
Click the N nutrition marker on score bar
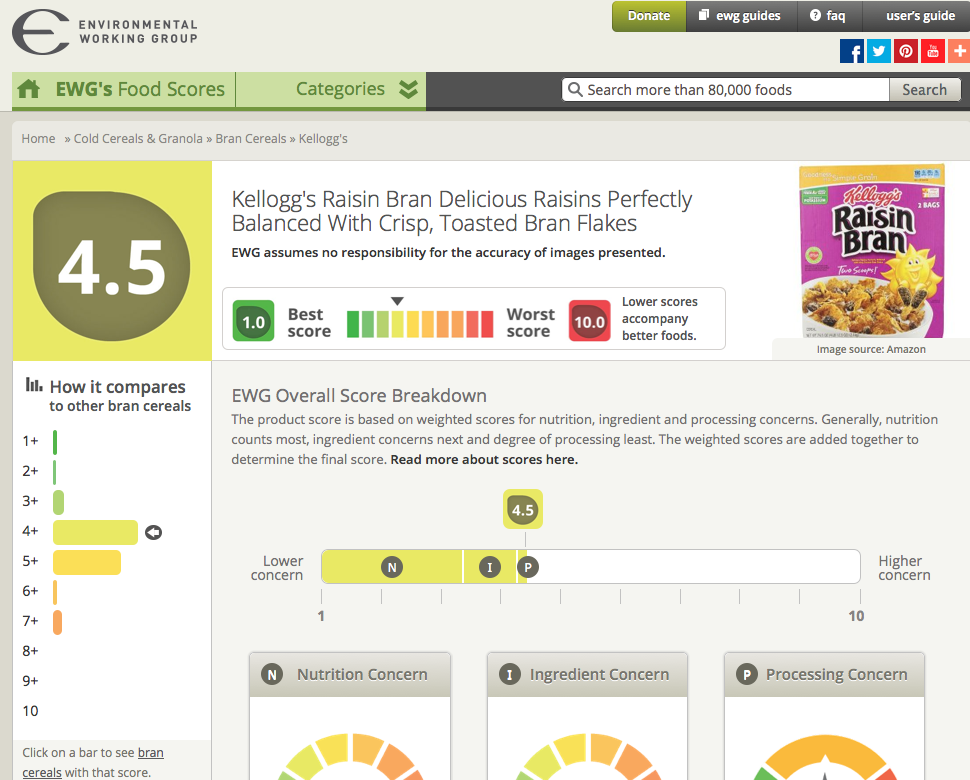coord(392,567)
